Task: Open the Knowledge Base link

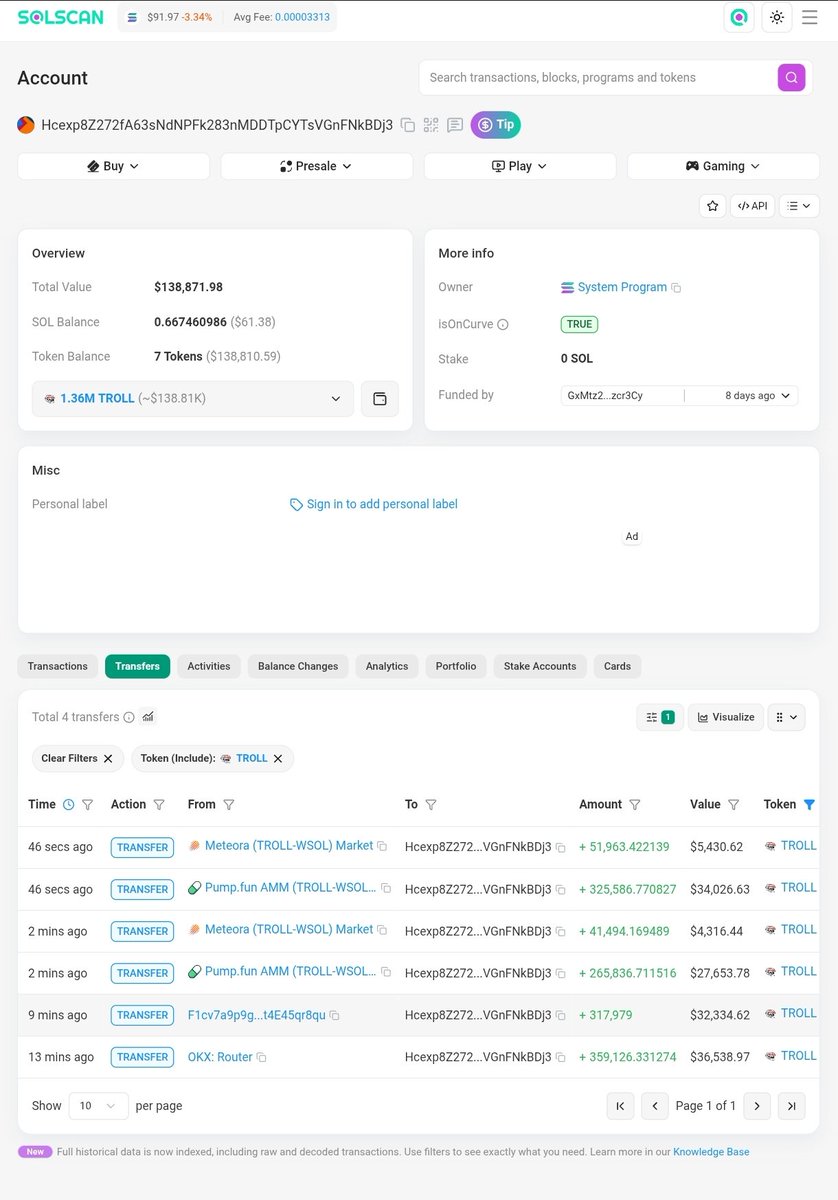Action: pos(711,1152)
